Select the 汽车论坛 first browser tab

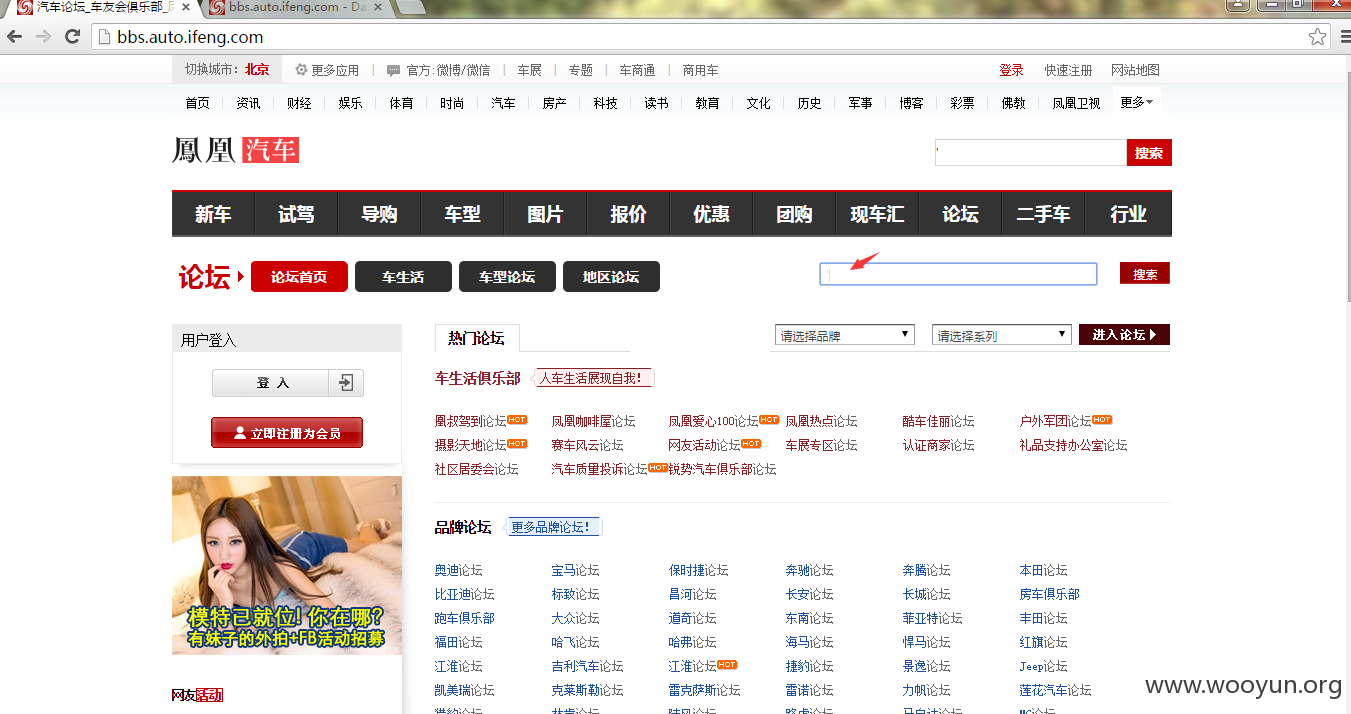pyautogui.click(x=105, y=7)
